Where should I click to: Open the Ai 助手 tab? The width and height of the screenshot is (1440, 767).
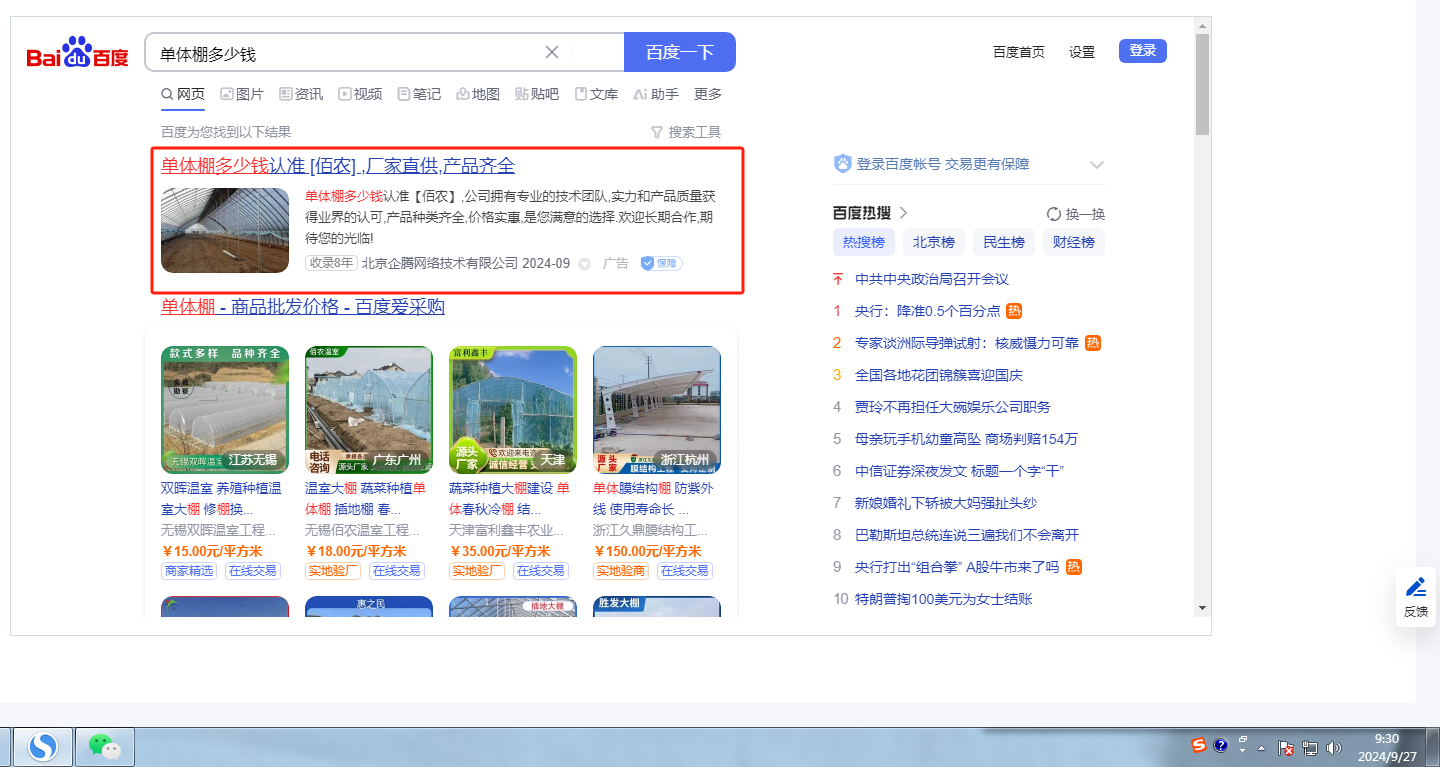[x=656, y=94]
